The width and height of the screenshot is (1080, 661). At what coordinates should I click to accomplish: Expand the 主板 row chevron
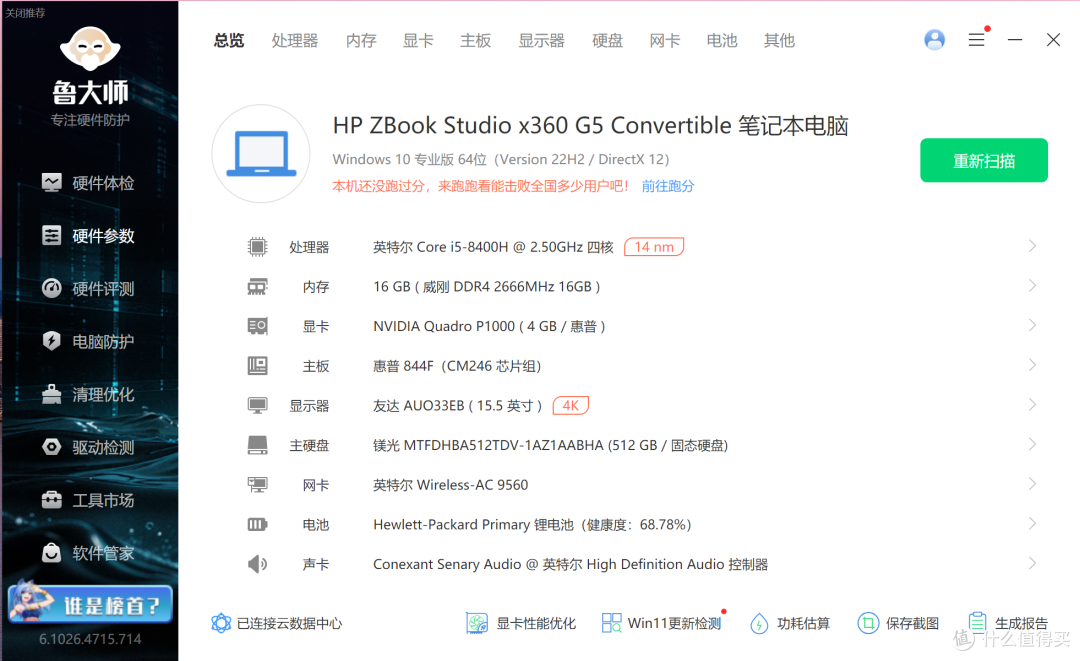point(1032,365)
